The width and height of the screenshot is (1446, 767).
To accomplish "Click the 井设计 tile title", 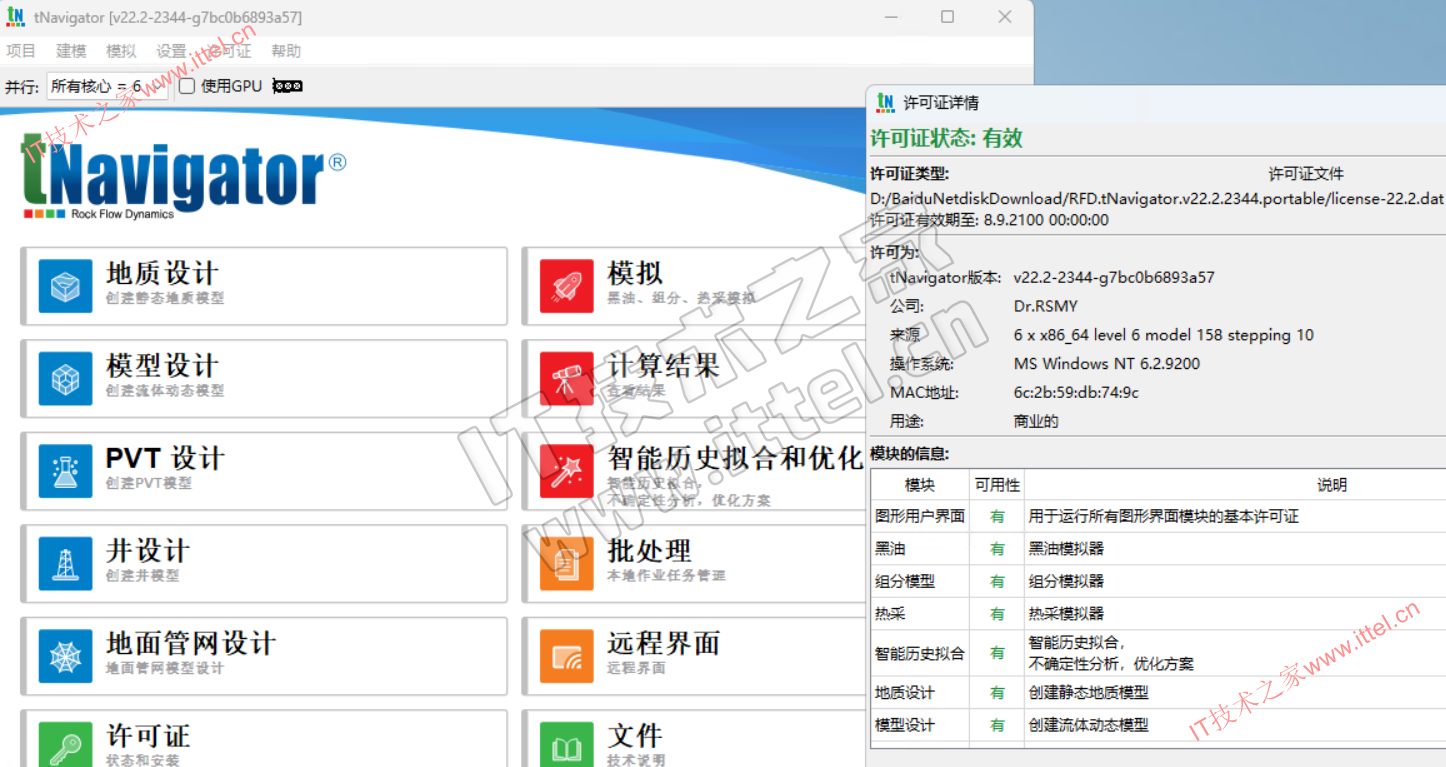I will click(147, 551).
